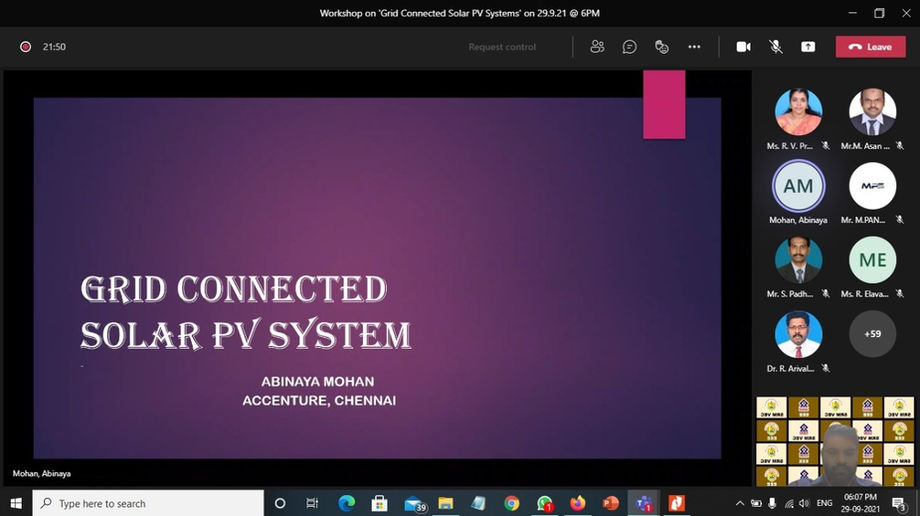This screenshot has width=920, height=516.
Task: Launch Microsoft Edge from taskbar
Action: [x=347, y=503]
